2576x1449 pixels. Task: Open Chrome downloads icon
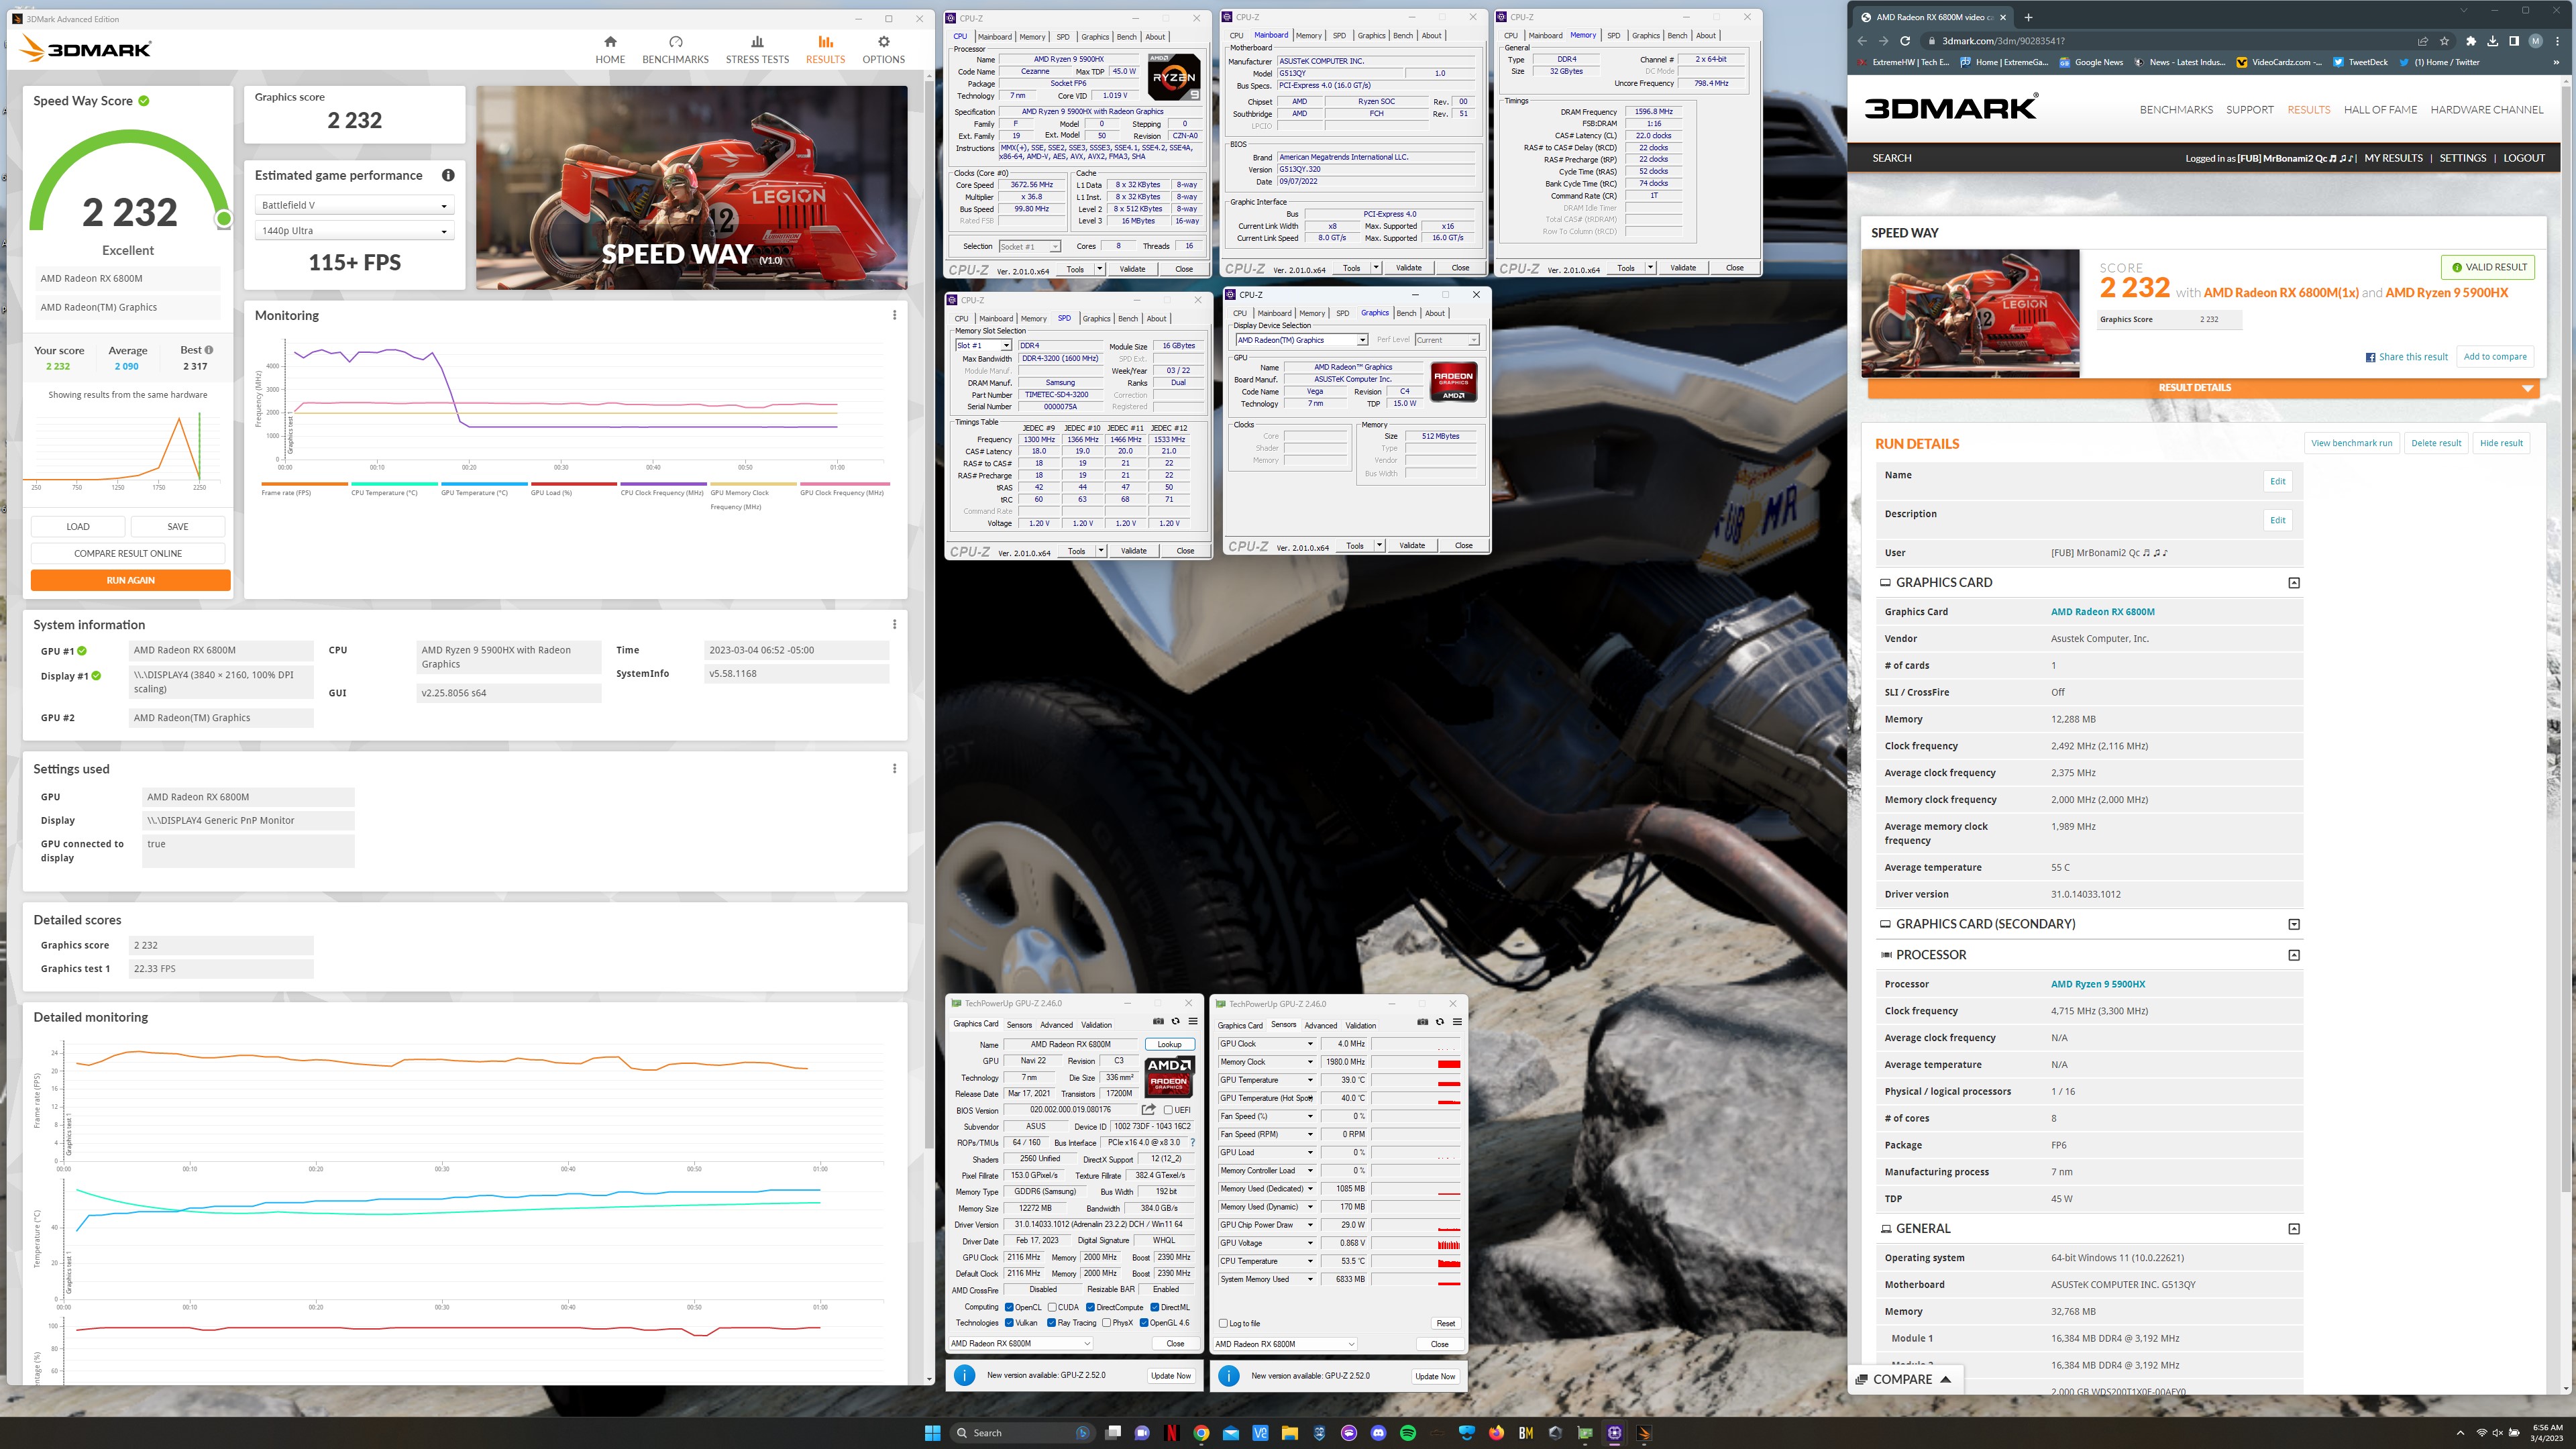pyautogui.click(x=2492, y=41)
